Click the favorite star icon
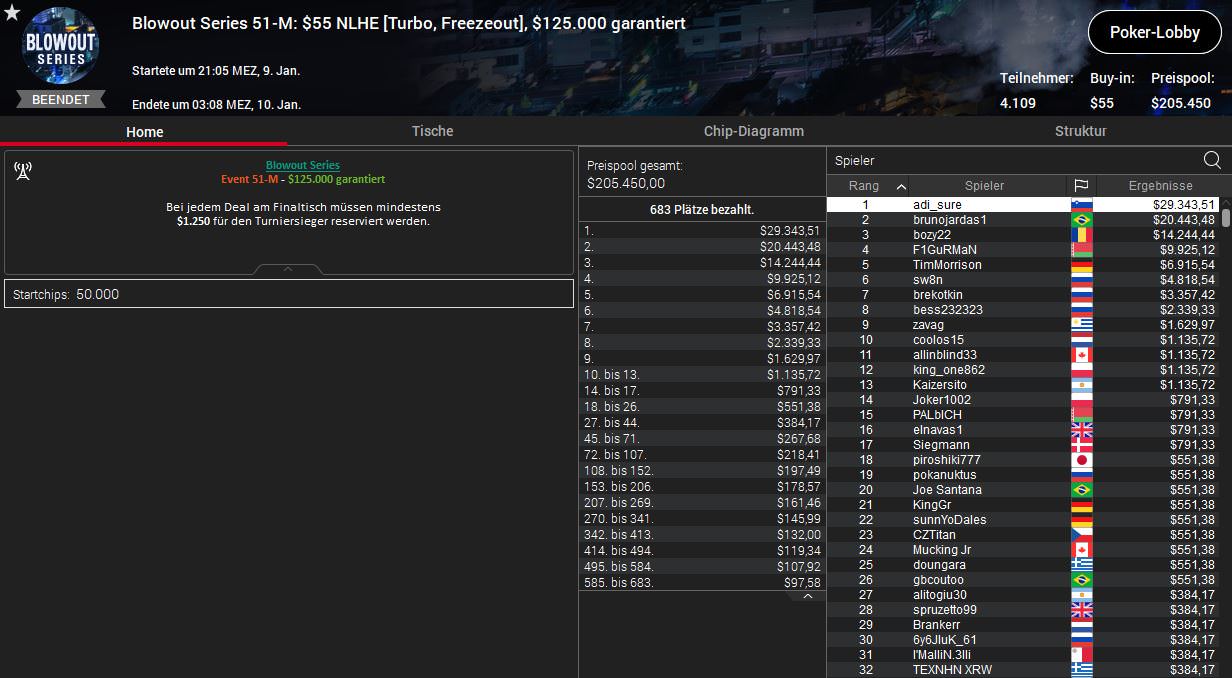The height and width of the screenshot is (678, 1232). tap(12, 12)
